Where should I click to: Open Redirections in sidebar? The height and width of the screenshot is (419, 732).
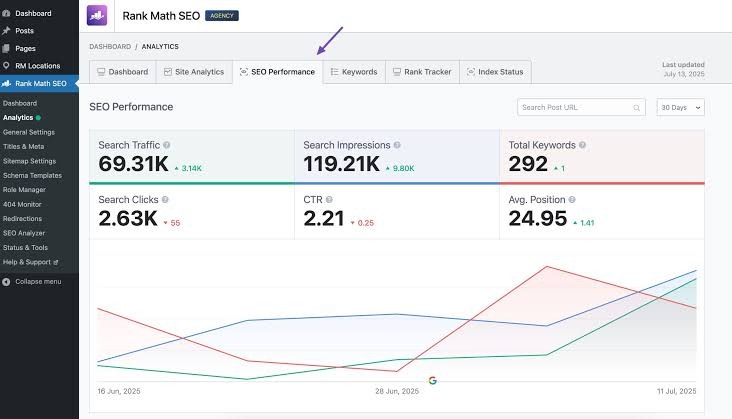[x=22, y=219]
